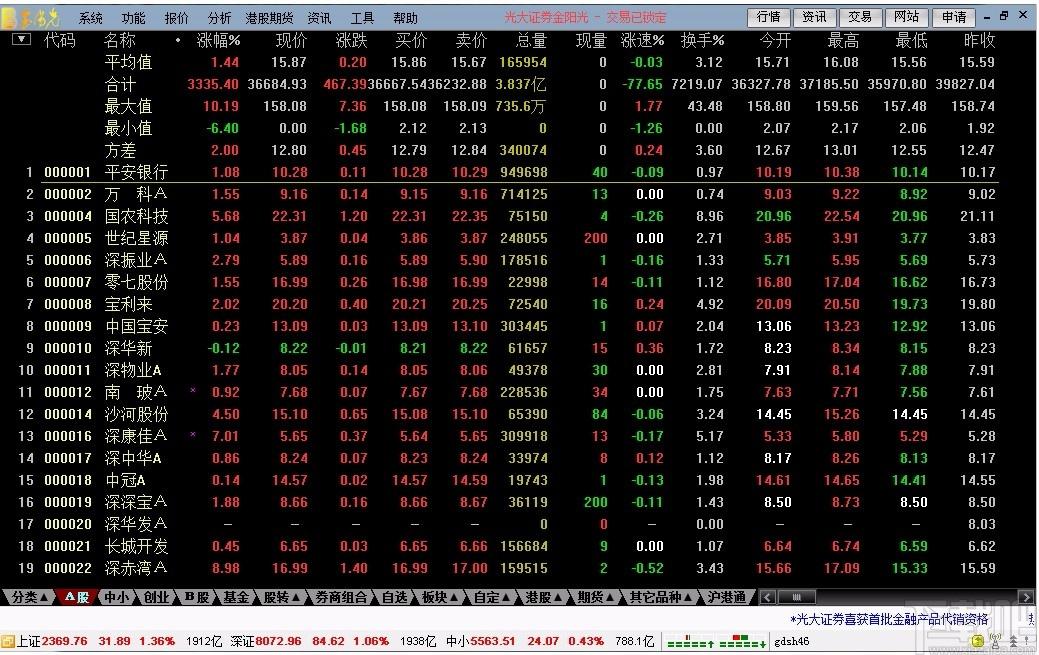Open the 报价 menu
This screenshot has height=655, width=1039.
pos(176,19)
